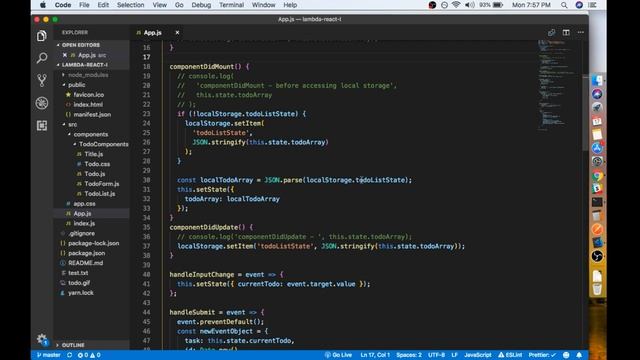Viewport: 640px width, 360px height.
Task: Close the App.js editor tab
Action: click(x=177, y=32)
